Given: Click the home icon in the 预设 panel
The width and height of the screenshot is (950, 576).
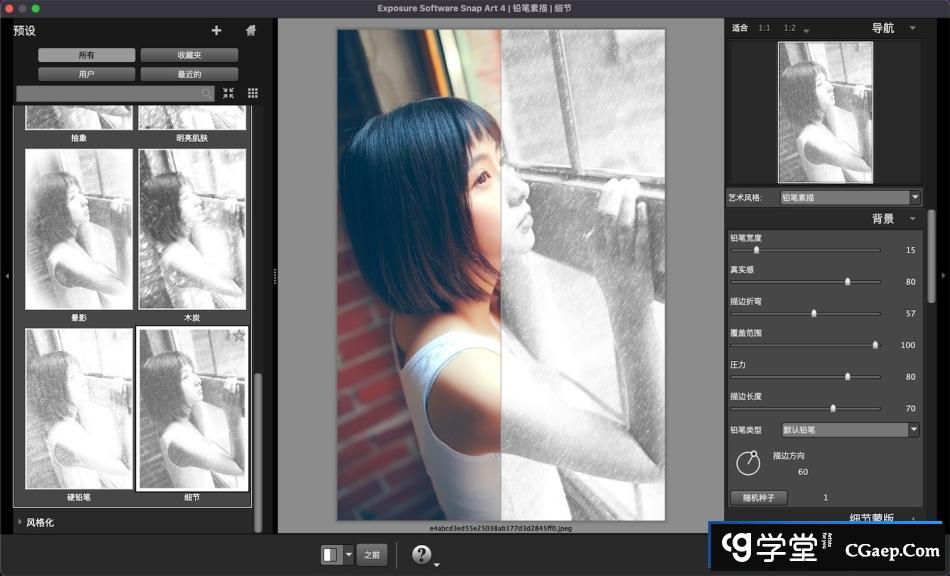Looking at the screenshot, I should 250,31.
